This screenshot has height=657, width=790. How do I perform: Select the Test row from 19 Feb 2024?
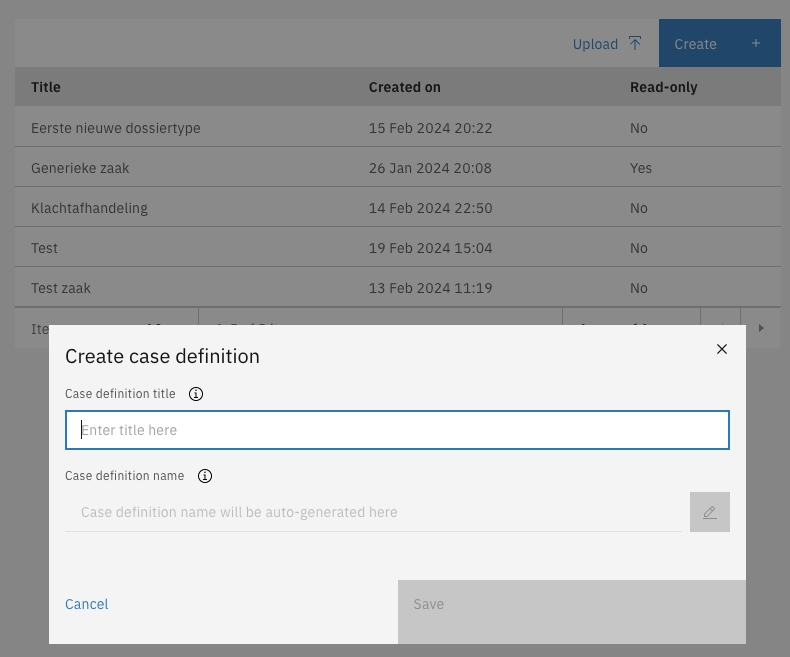coord(45,248)
